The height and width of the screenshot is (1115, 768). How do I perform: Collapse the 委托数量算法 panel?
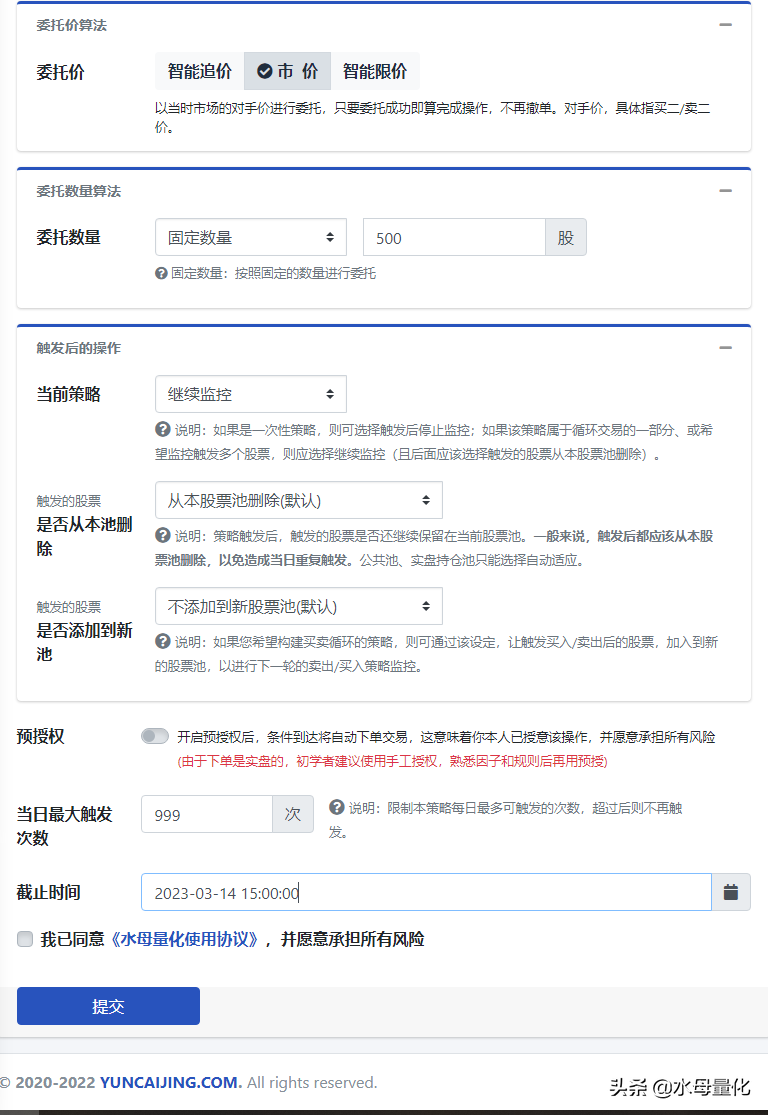[725, 191]
